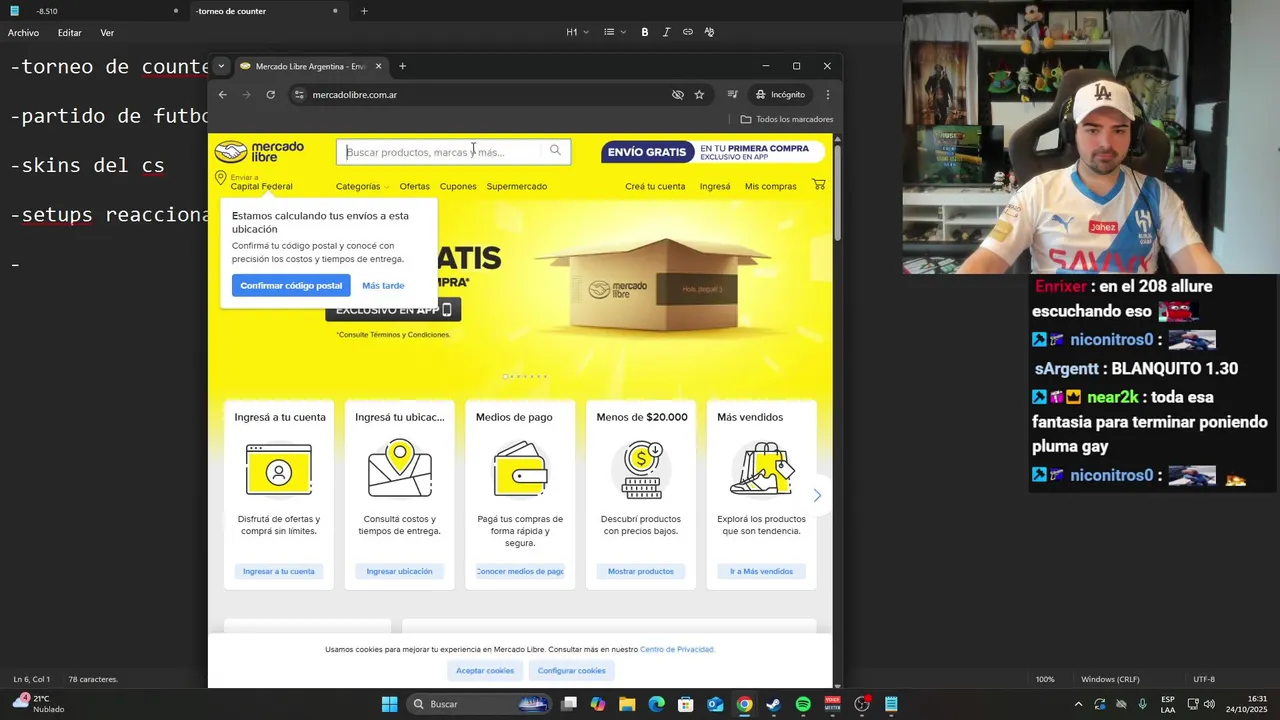Click the map pin Ingresá tu ubicación illustration

click(x=400, y=469)
